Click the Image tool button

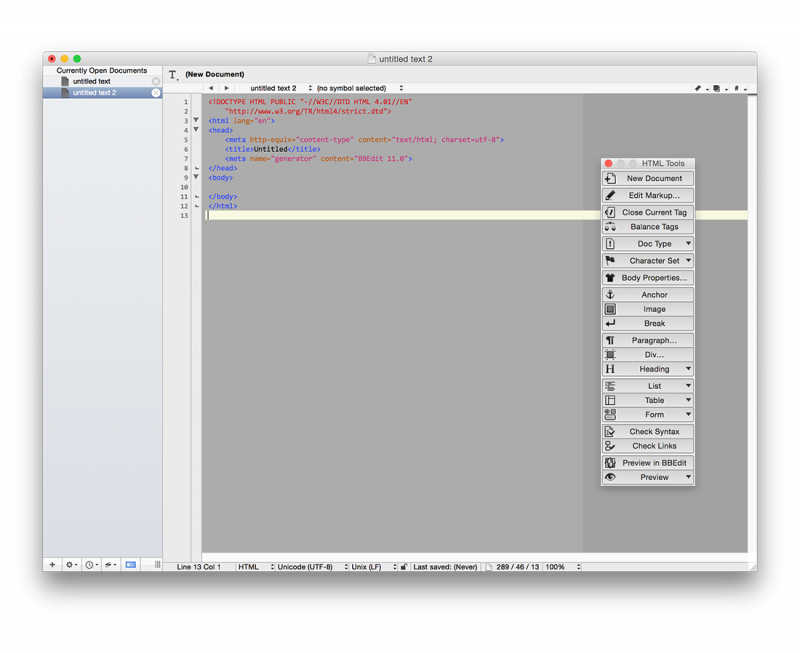click(x=647, y=310)
